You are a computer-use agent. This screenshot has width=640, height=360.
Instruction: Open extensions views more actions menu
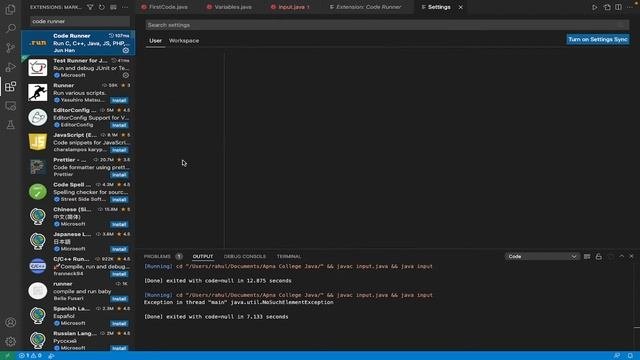click(125, 7)
